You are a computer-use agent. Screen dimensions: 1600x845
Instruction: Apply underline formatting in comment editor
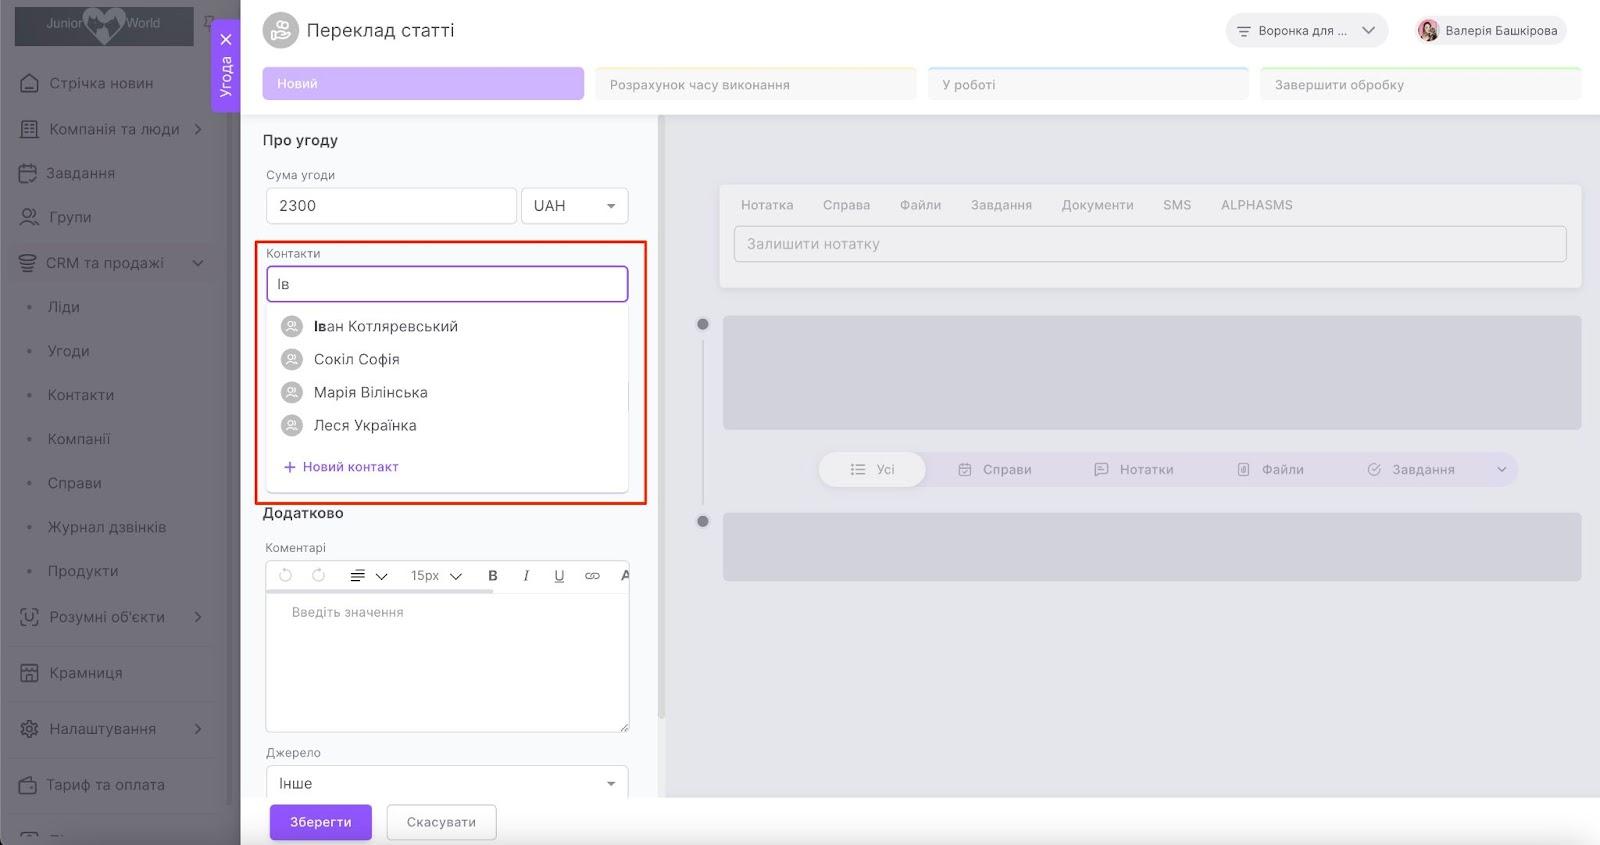click(x=559, y=575)
